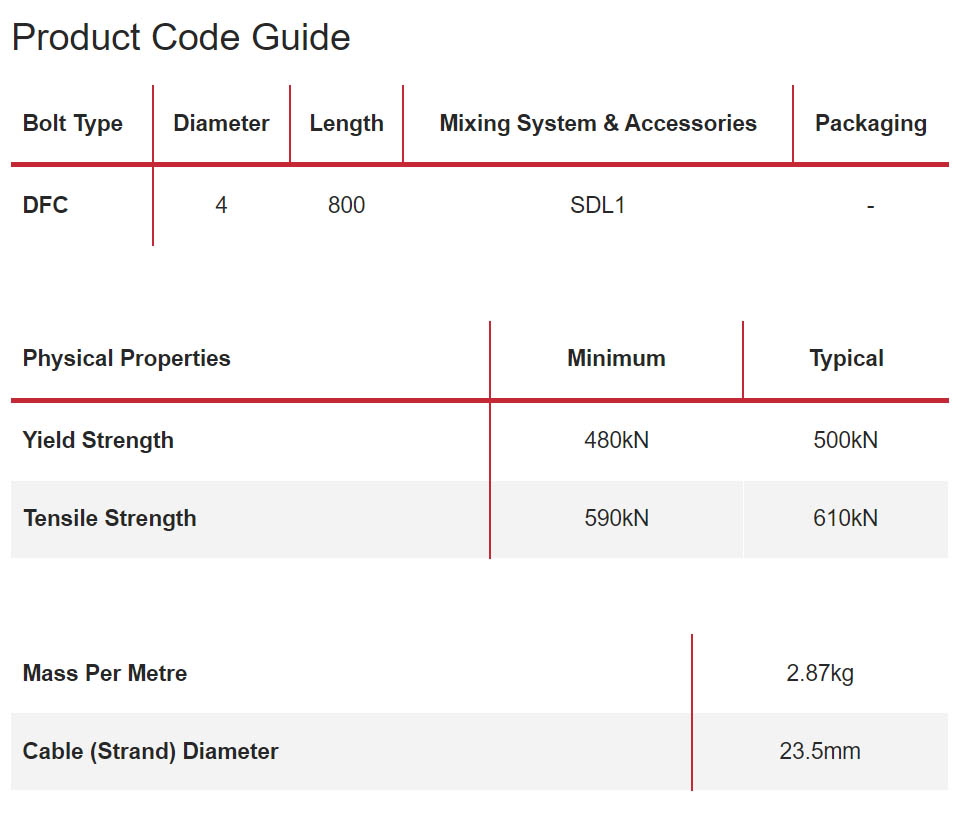Click the Product Code Guide heading
This screenshot has width=961, height=815.
tap(181, 38)
